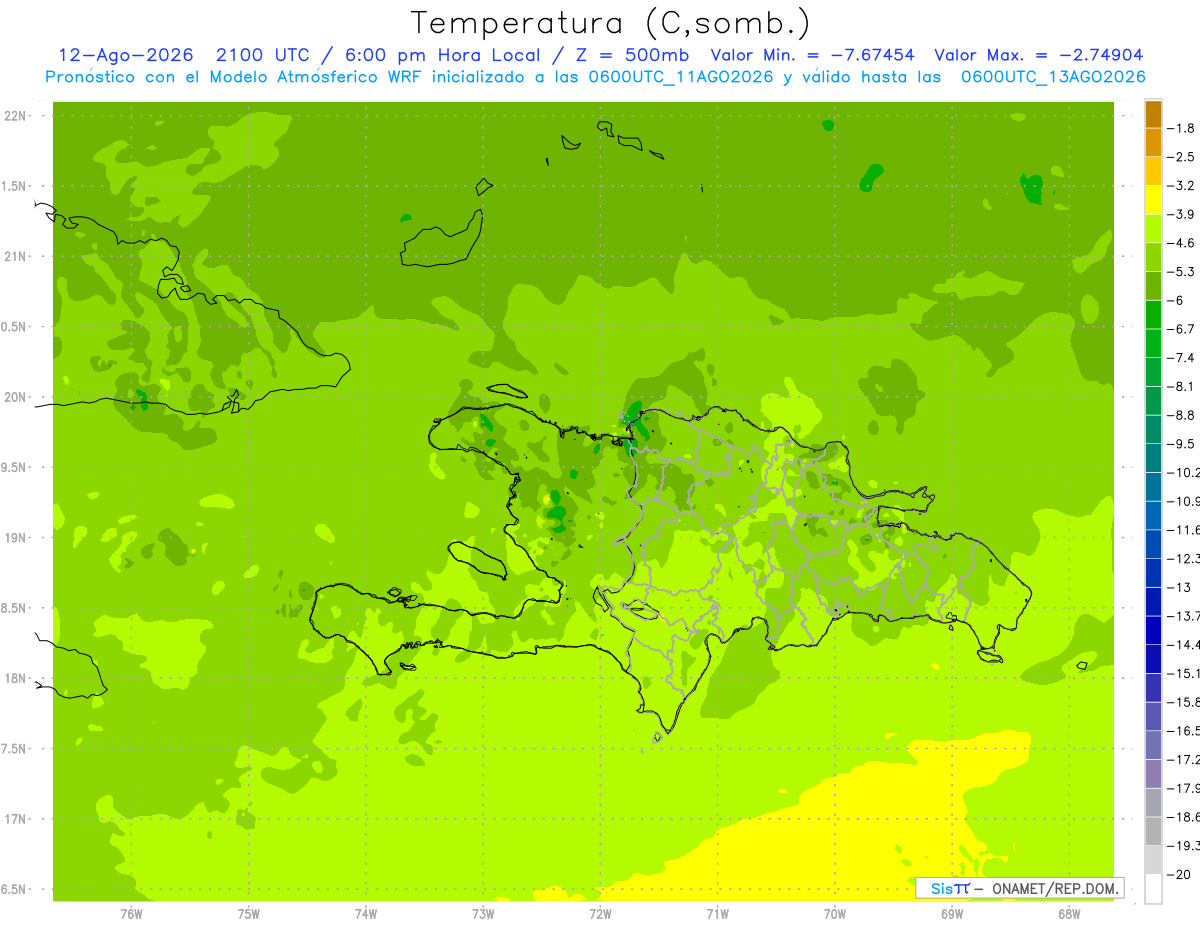Click the date text '12-Ago-2026'
This screenshot has height=927, width=1200.
pos(125,55)
